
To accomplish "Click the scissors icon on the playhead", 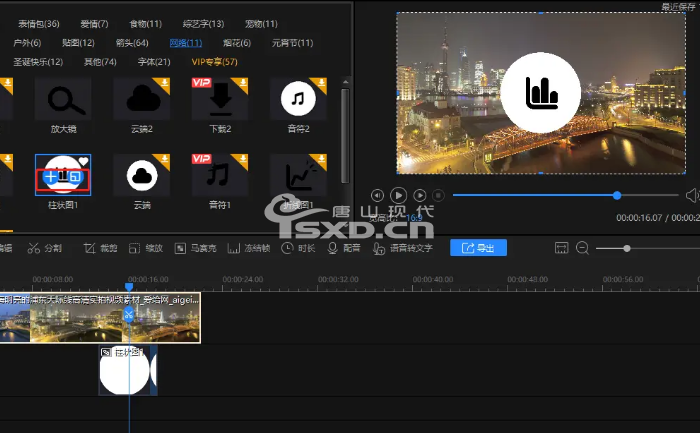I will tap(129, 315).
